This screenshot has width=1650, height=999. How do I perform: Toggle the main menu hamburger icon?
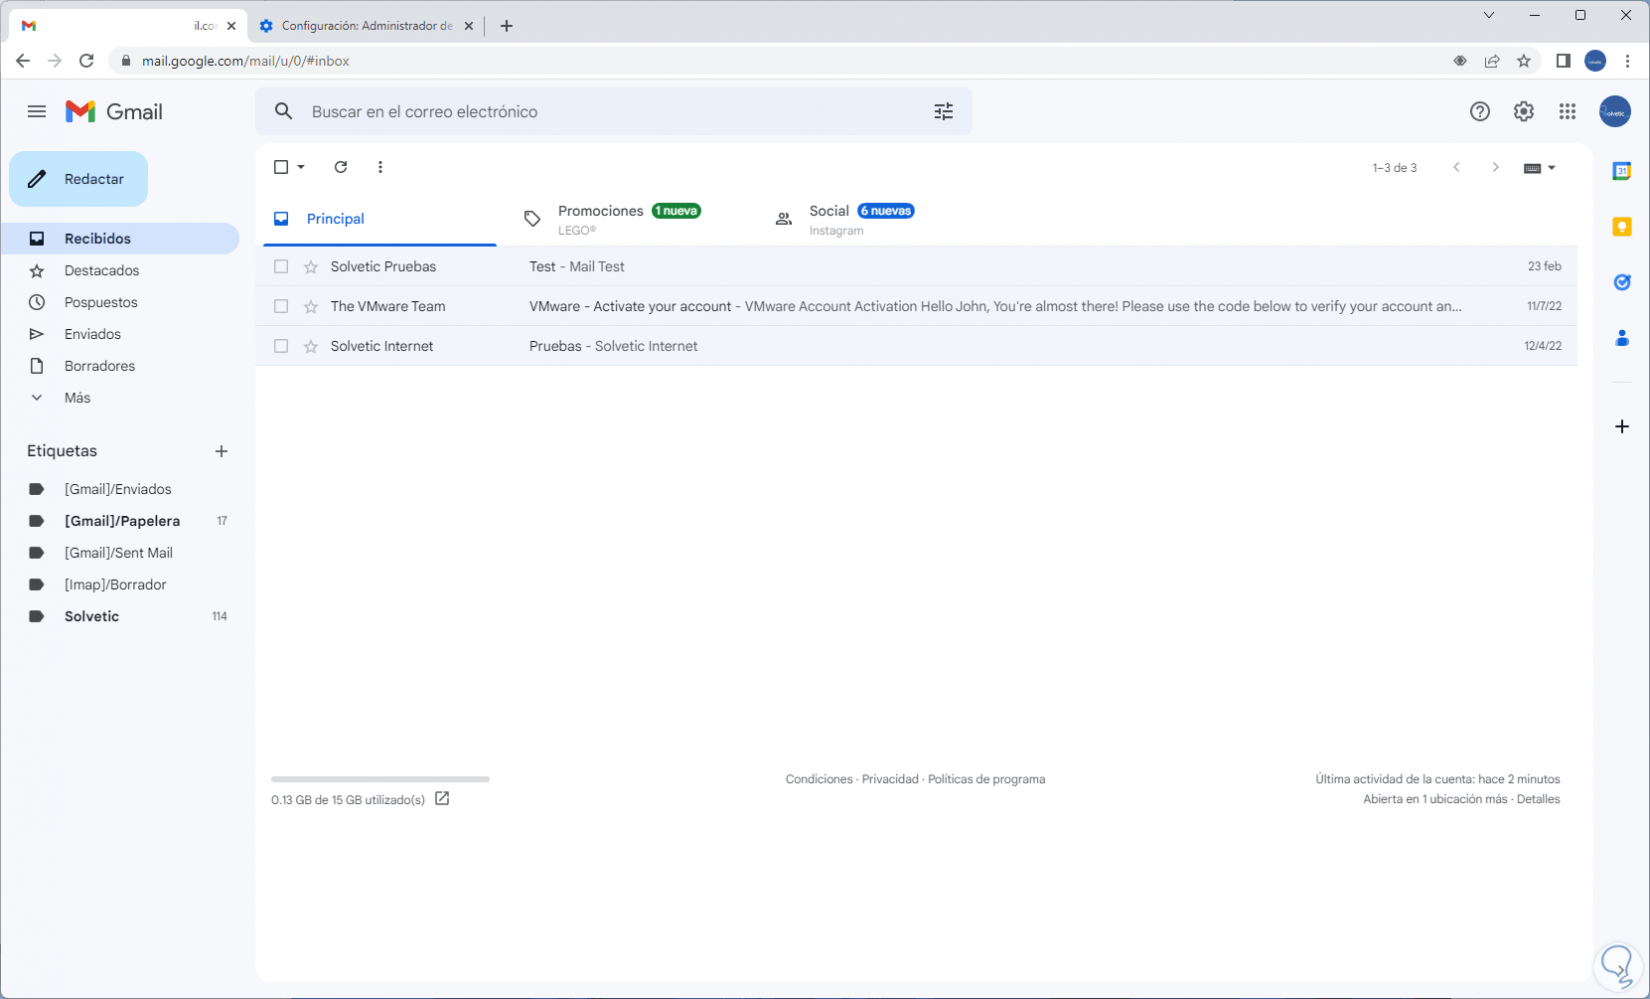[x=37, y=112]
